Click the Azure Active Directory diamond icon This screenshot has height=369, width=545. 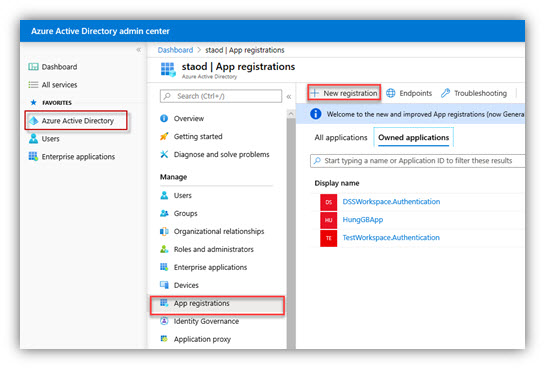tap(33, 121)
